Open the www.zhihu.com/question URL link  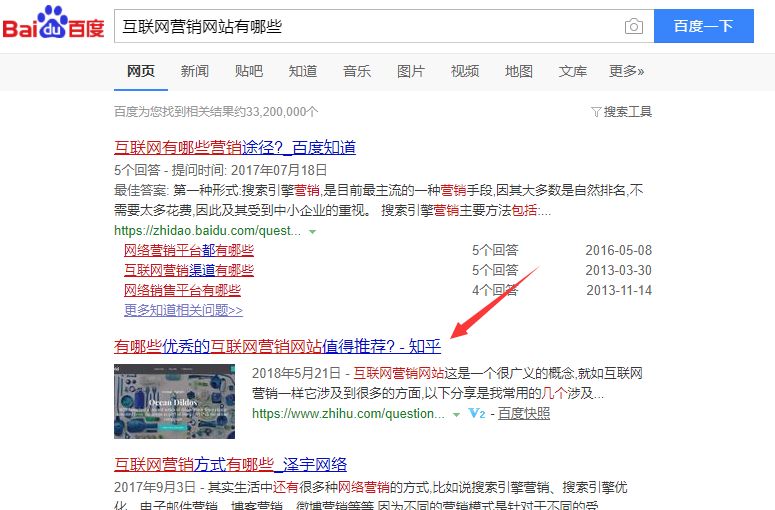click(348, 414)
